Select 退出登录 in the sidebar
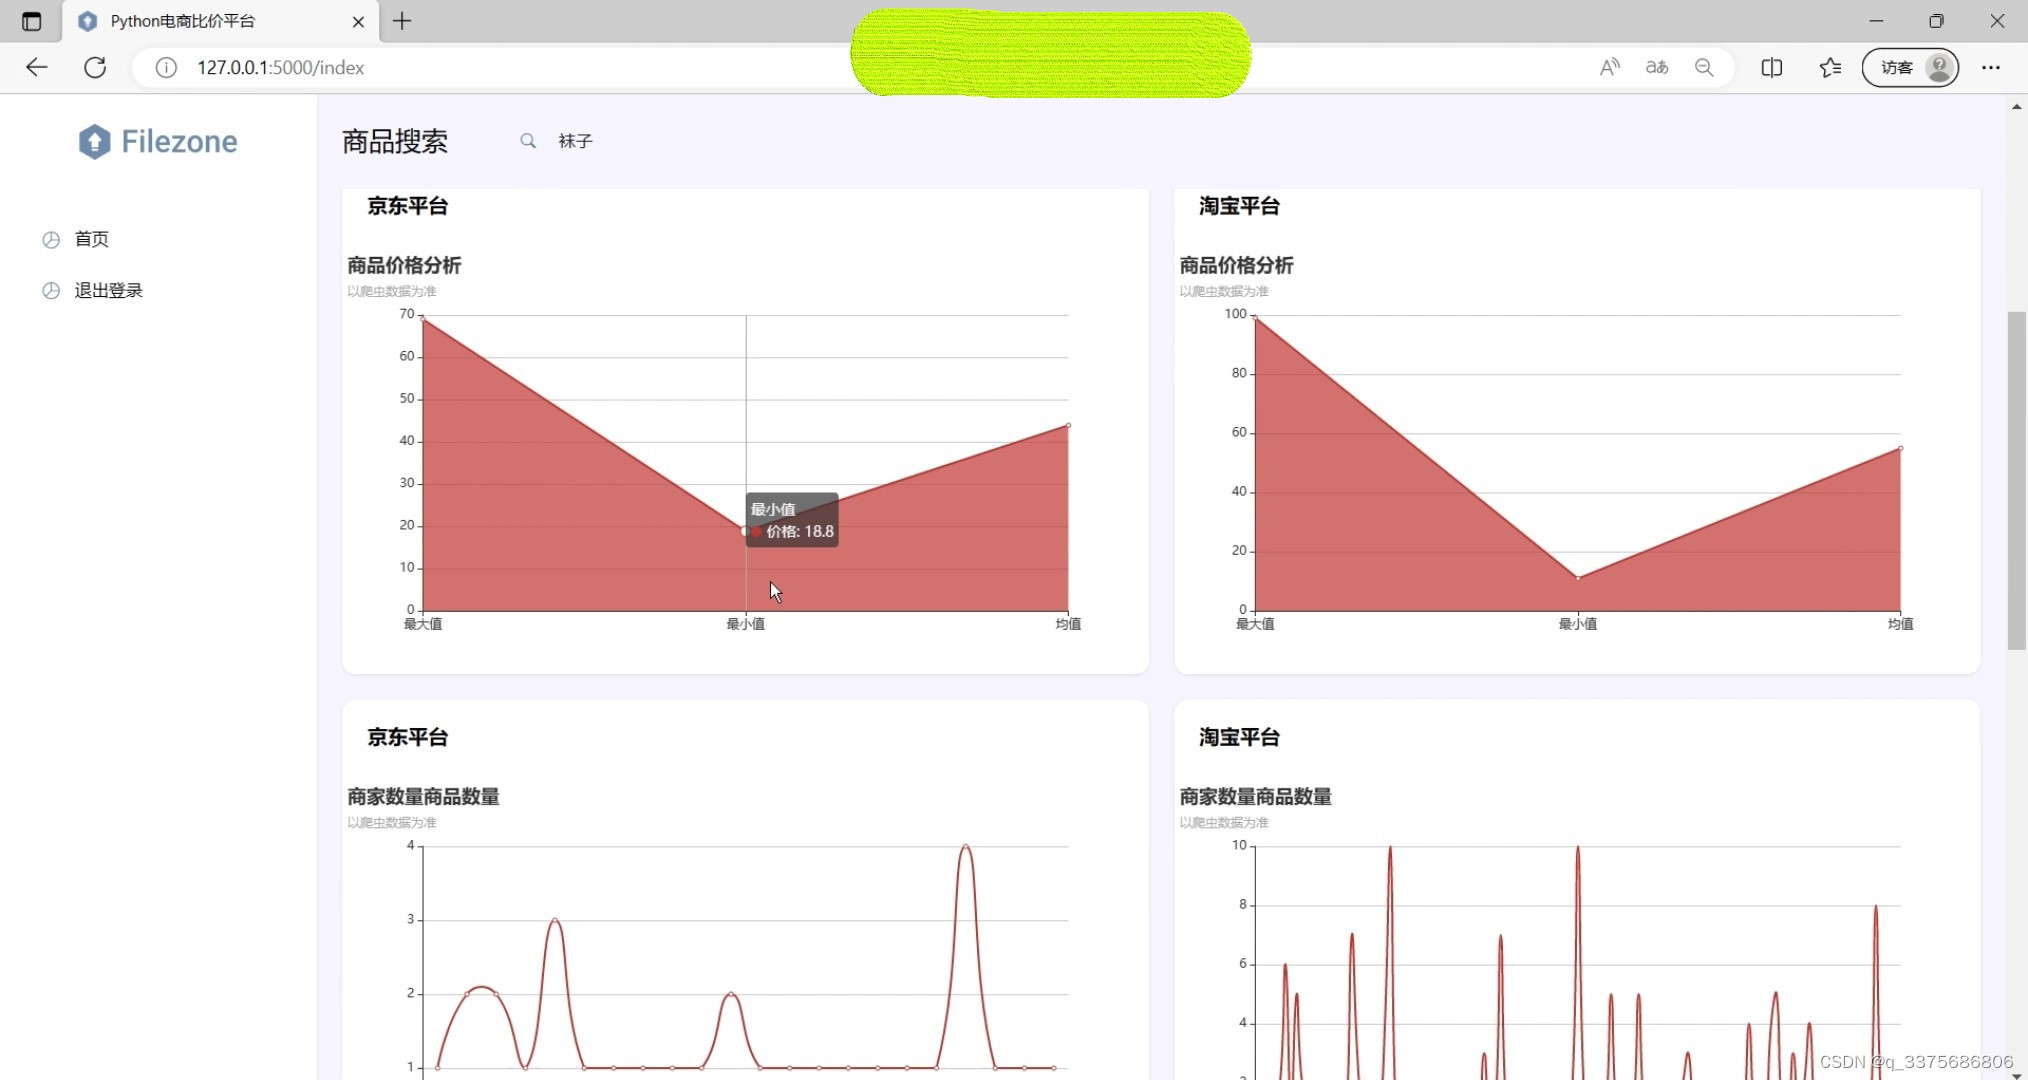Screen dimensions: 2028x1080 click(x=108, y=290)
